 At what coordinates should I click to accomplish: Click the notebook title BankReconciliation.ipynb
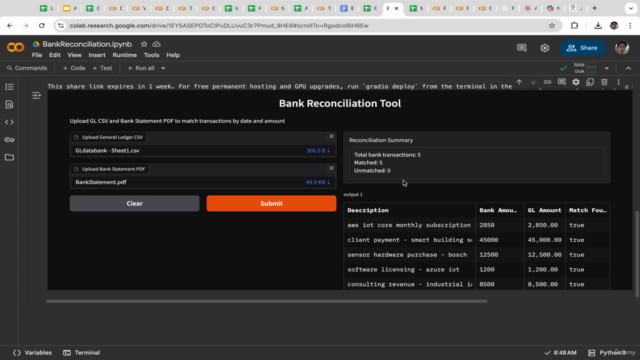click(87, 44)
